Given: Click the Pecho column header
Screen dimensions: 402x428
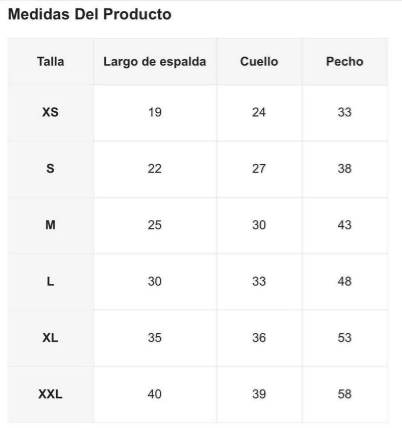Looking at the screenshot, I should tap(345, 62).
